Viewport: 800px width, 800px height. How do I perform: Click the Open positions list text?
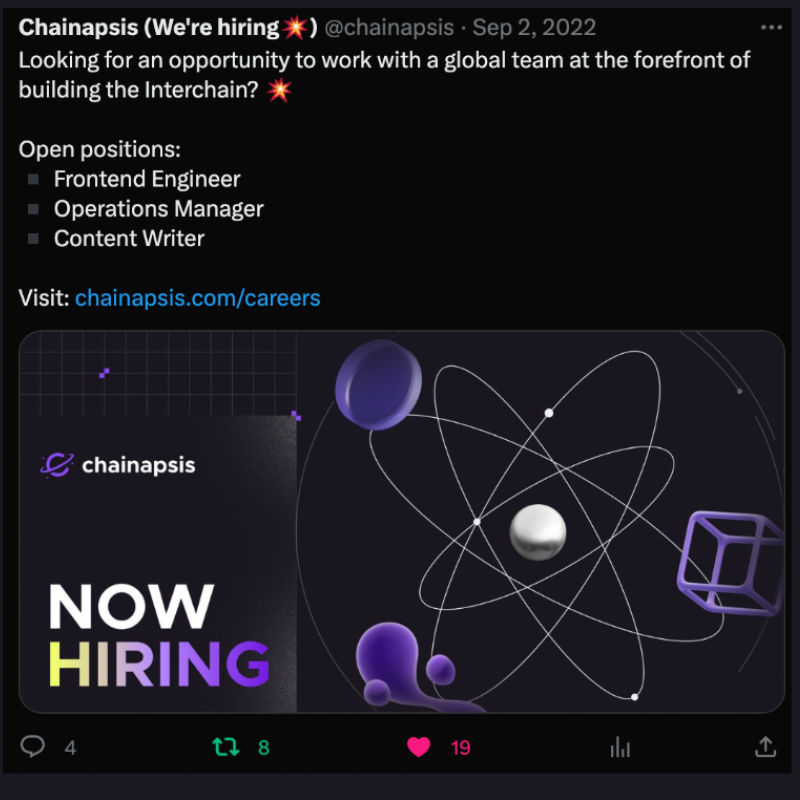[x=141, y=194]
